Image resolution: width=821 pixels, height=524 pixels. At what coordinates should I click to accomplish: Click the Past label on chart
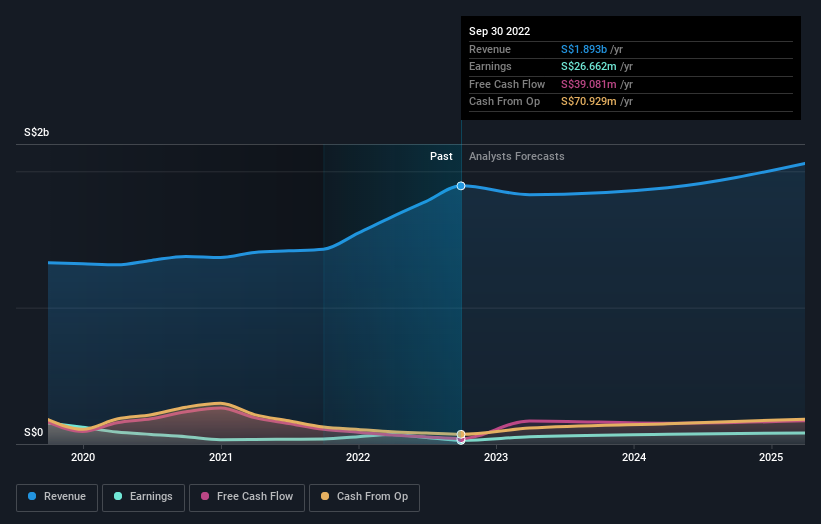click(x=441, y=157)
